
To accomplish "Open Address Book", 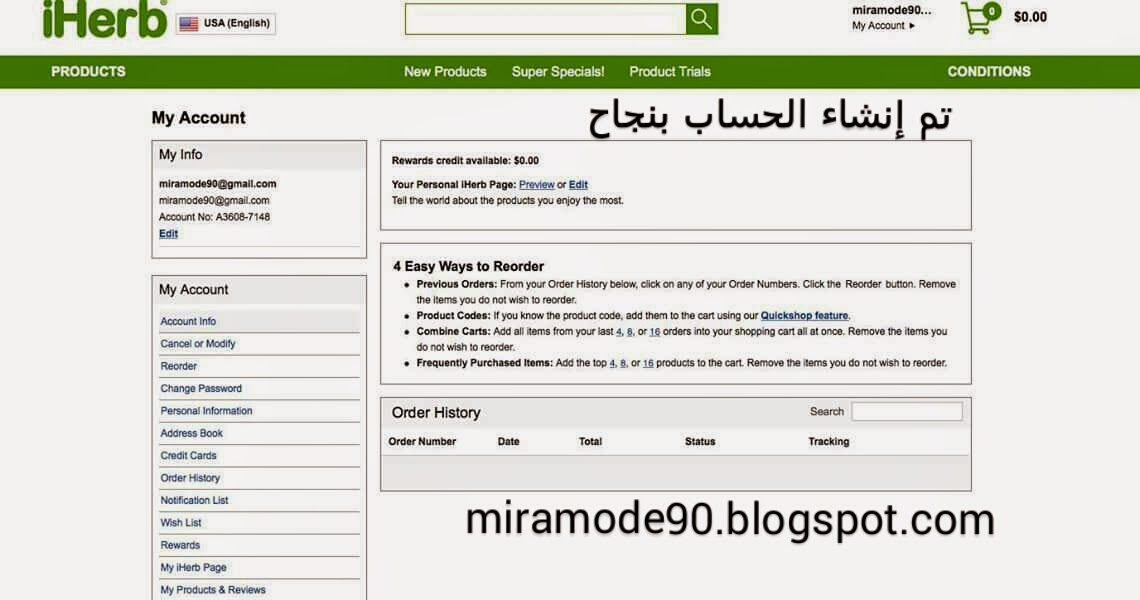I will coord(192,433).
